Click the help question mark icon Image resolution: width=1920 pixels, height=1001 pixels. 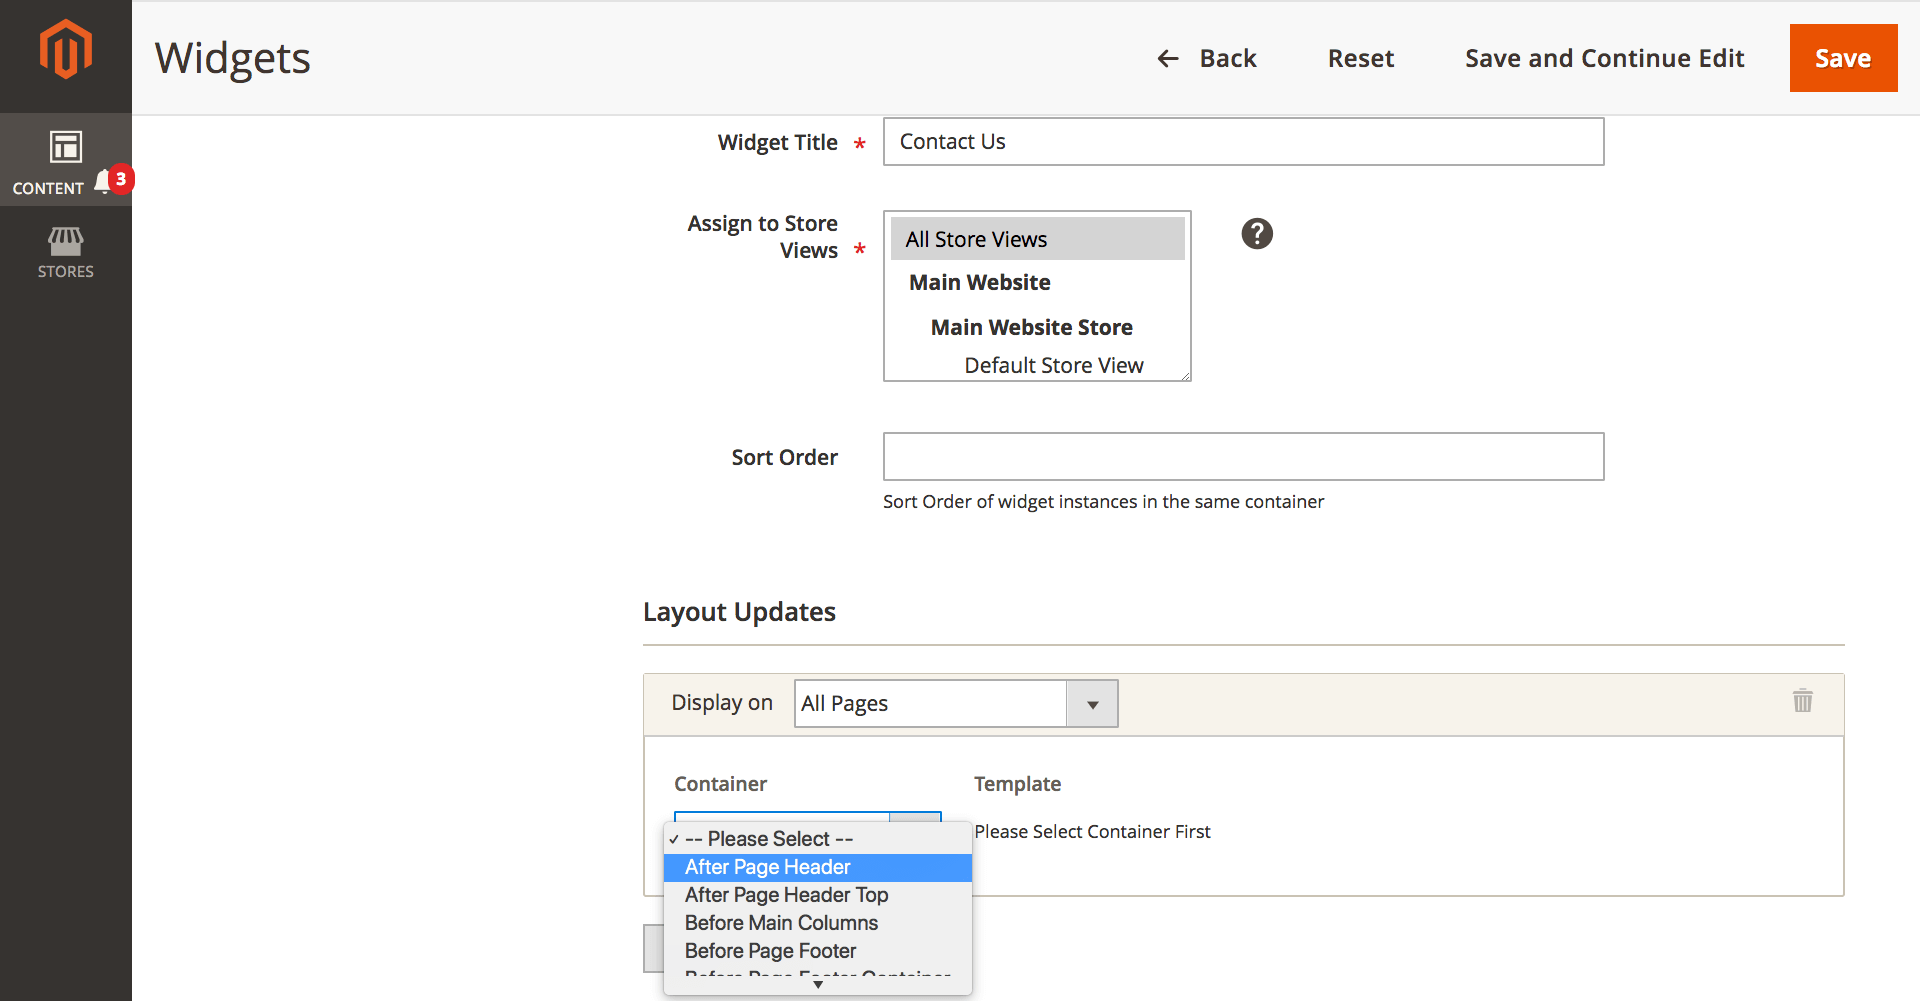[1257, 234]
